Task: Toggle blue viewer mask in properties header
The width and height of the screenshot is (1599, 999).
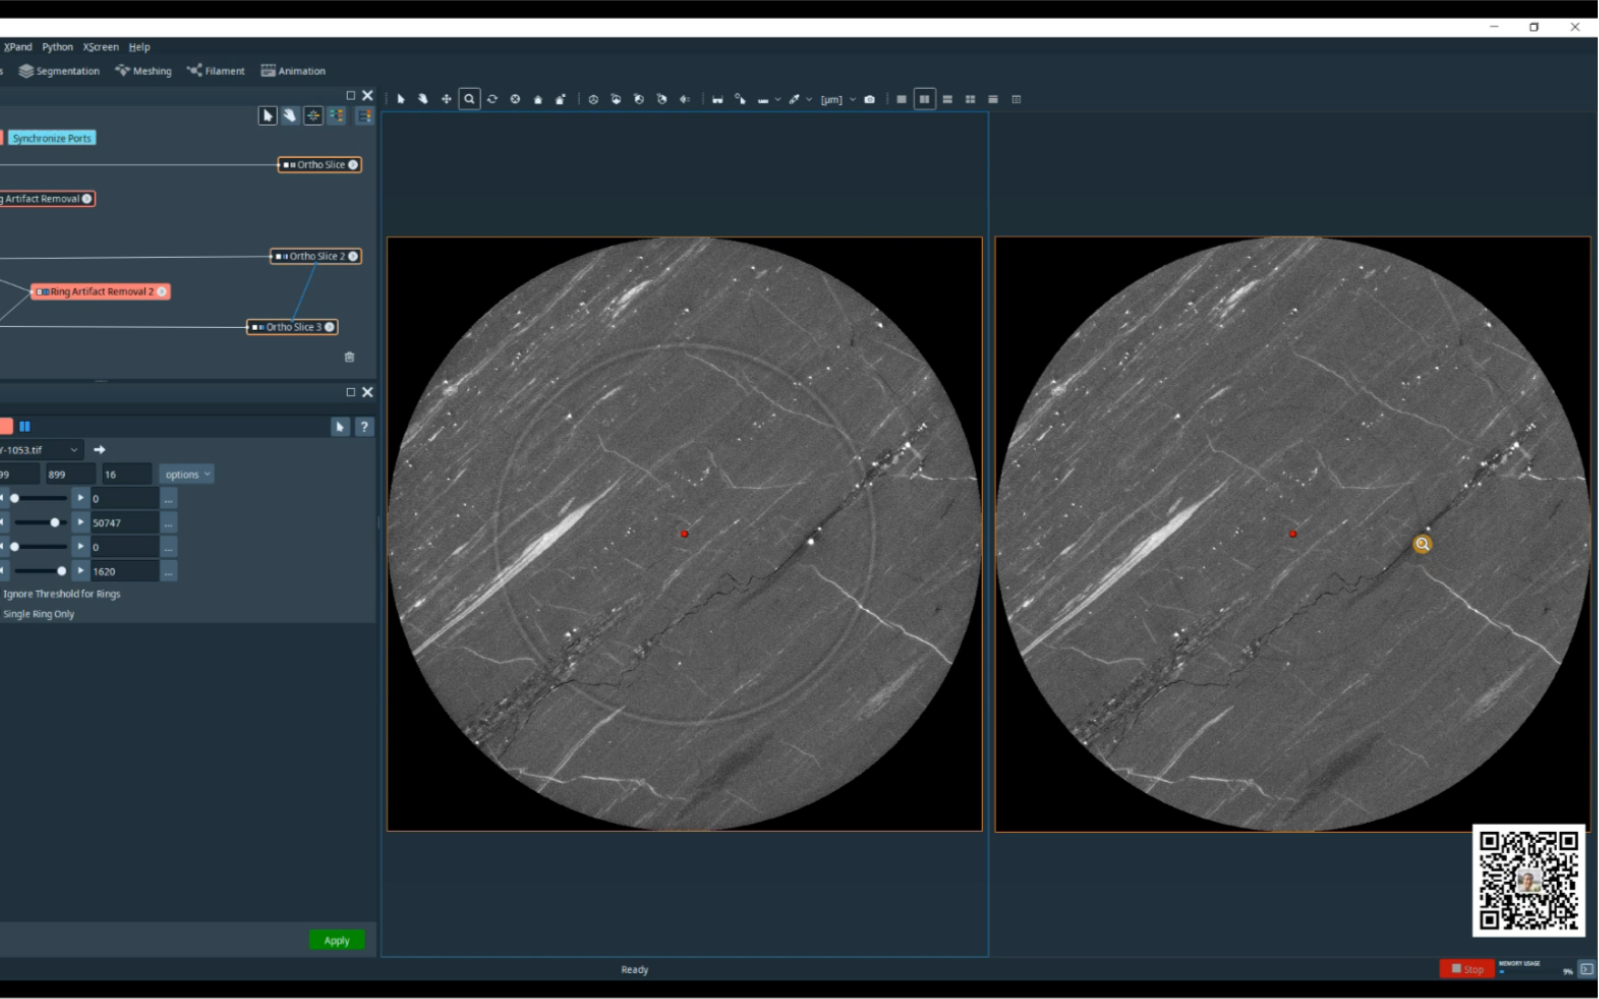Action: click(x=25, y=427)
